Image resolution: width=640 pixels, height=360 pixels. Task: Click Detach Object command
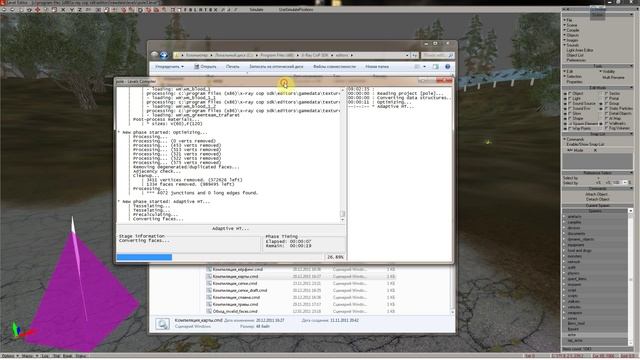point(597,199)
